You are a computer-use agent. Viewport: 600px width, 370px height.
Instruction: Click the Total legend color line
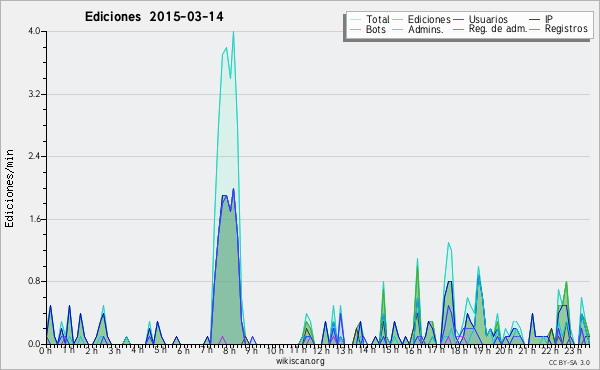[x=355, y=20]
